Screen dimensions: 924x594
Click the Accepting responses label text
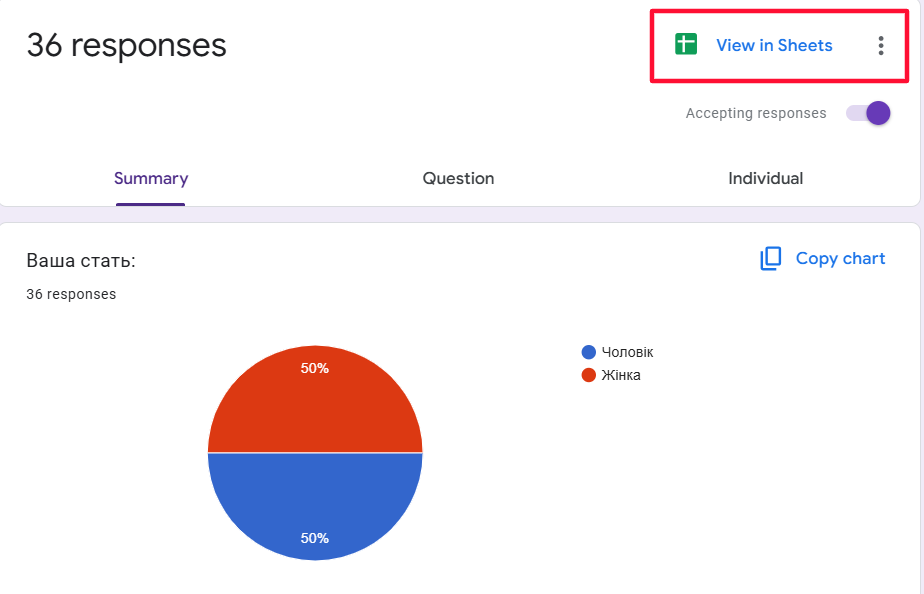[x=756, y=113]
